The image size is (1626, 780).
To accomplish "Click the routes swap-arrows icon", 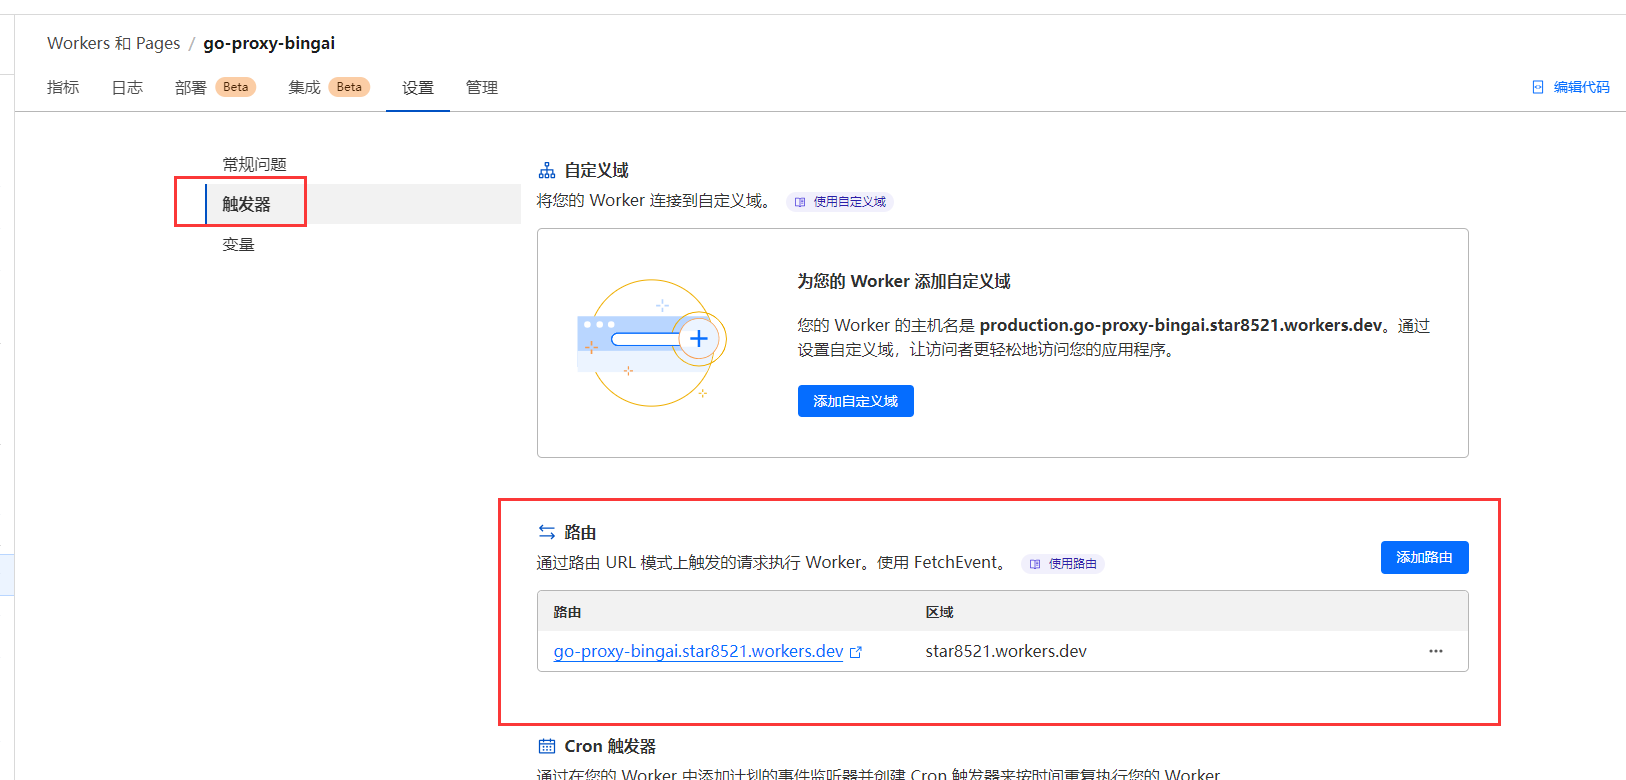I will pos(546,532).
